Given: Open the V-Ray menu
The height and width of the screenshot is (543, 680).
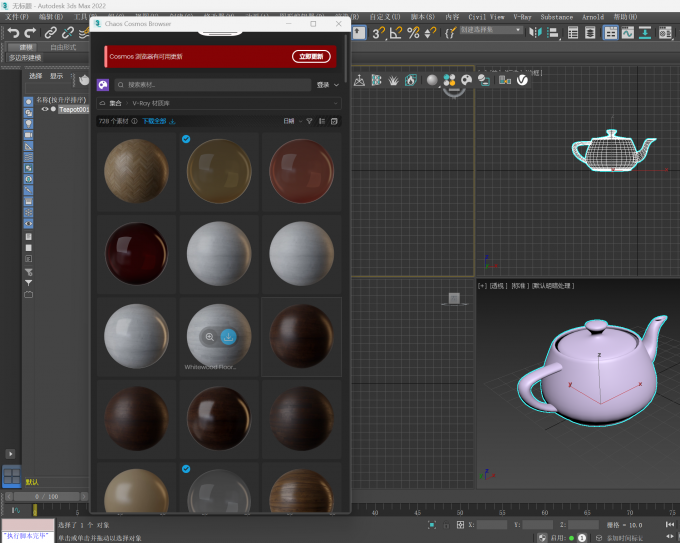Looking at the screenshot, I should coord(522,17).
